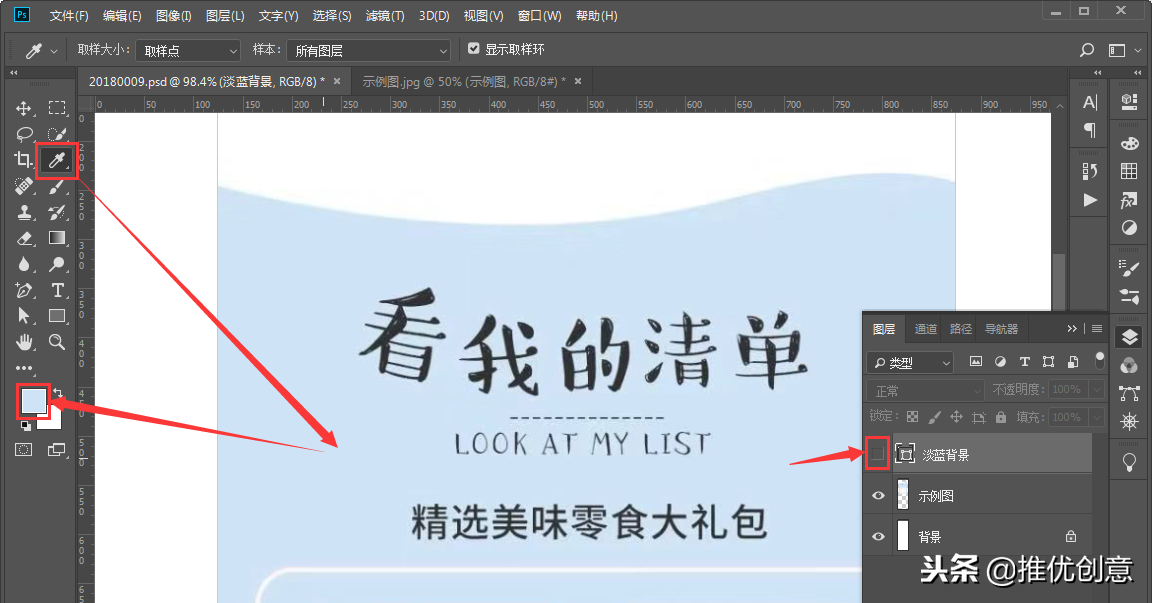Image resolution: width=1152 pixels, height=603 pixels.
Task: Toggle lock transparent pixels
Action: pyautogui.click(x=912, y=417)
